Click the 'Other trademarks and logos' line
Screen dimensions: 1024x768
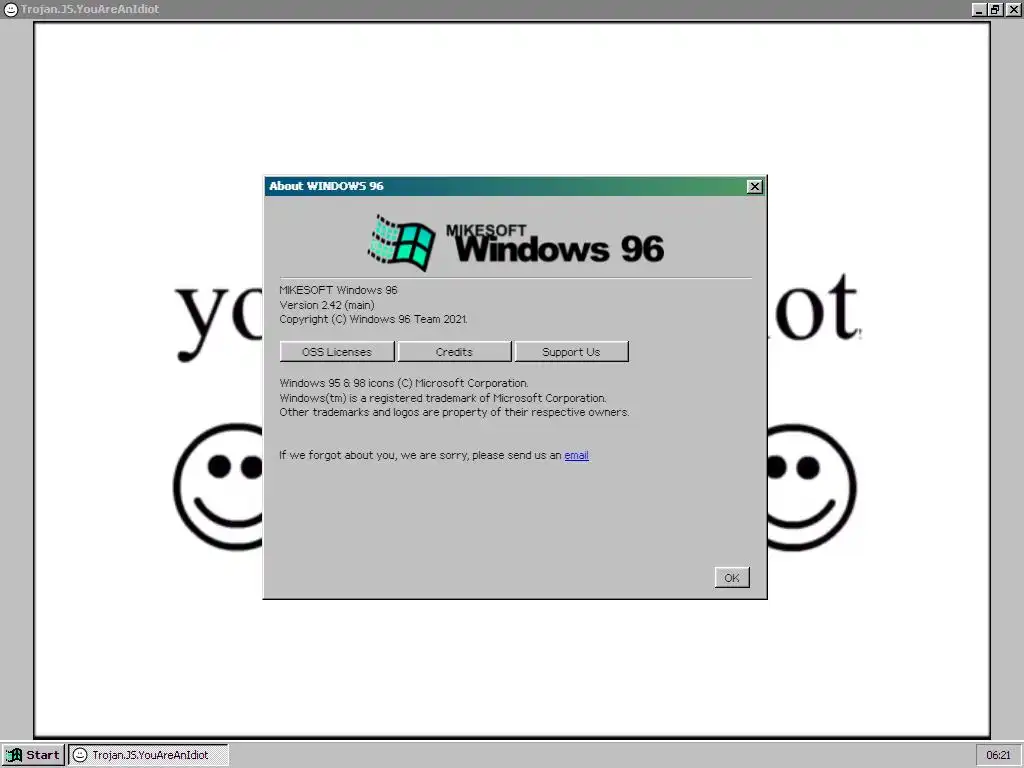[x=455, y=412]
